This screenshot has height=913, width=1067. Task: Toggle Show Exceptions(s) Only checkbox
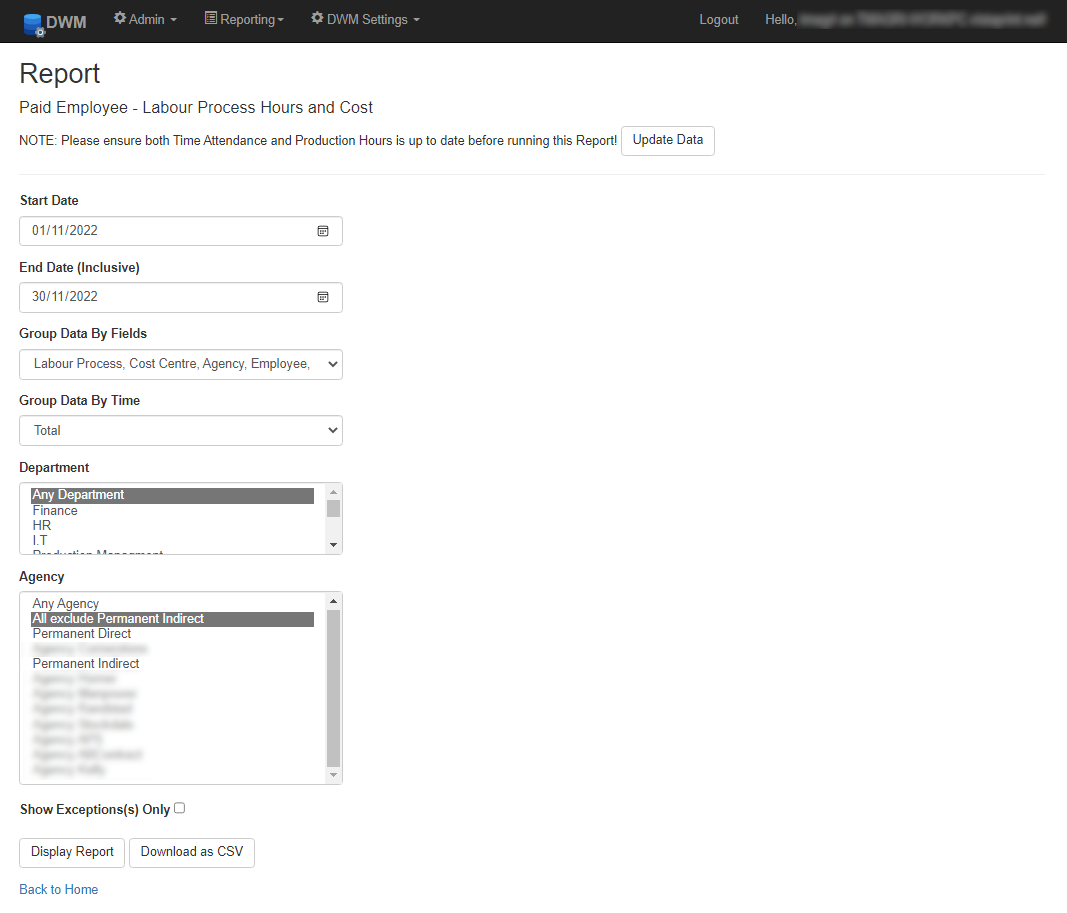click(180, 808)
